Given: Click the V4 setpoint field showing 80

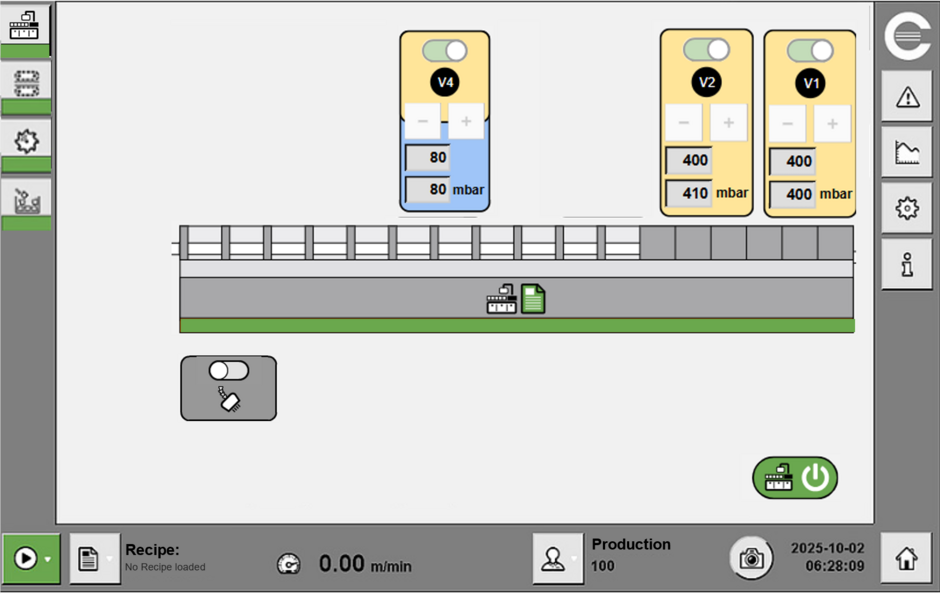Looking at the screenshot, I should tap(428, 157).
